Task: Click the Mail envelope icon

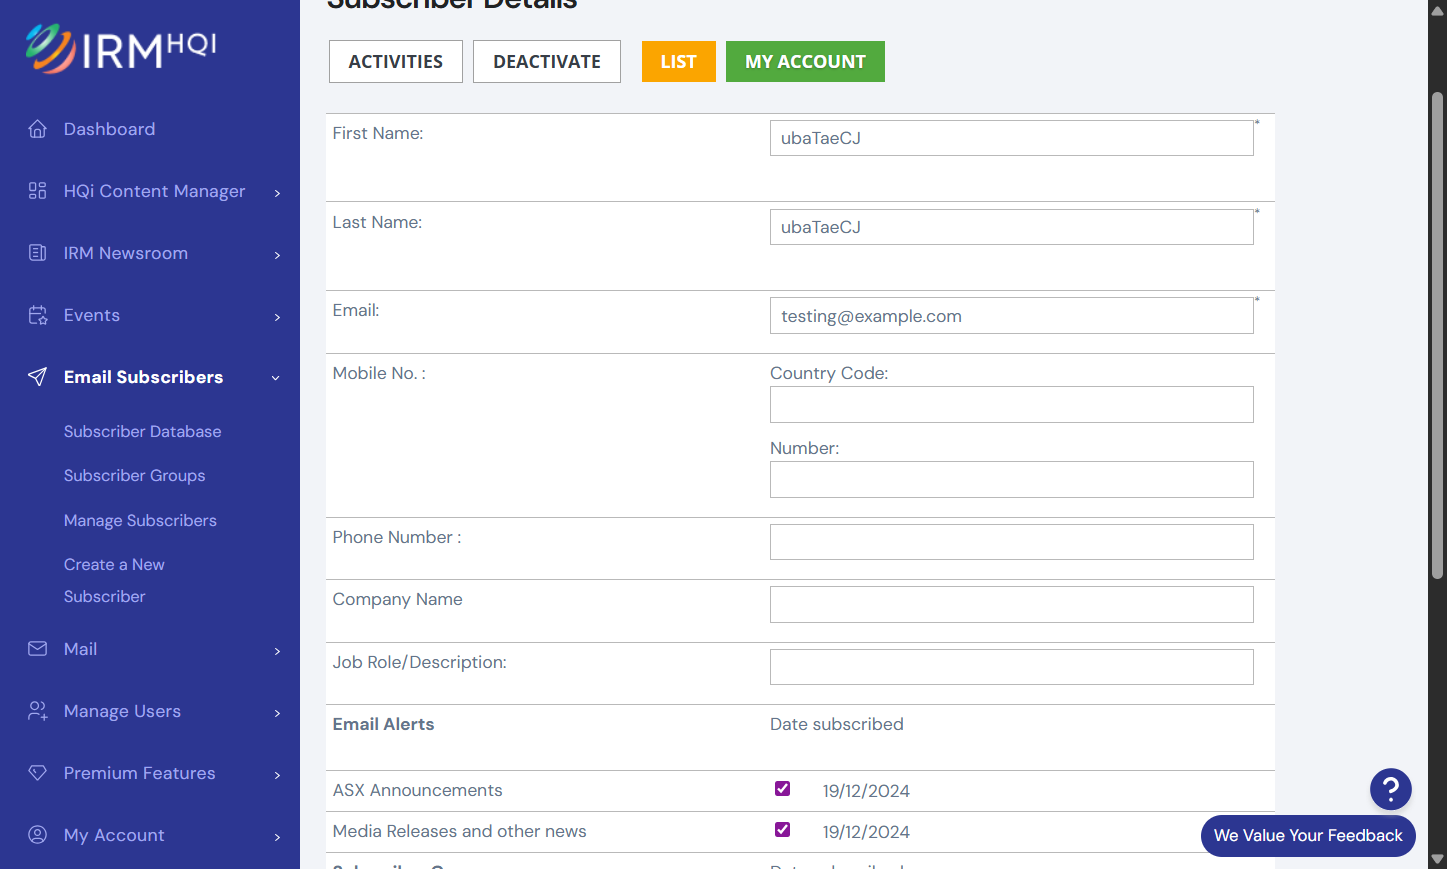Action: [x=38, y=649]
